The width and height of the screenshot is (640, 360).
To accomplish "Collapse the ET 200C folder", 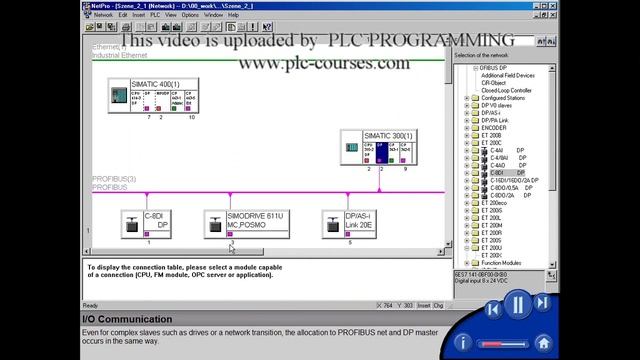I will point(467,143).
